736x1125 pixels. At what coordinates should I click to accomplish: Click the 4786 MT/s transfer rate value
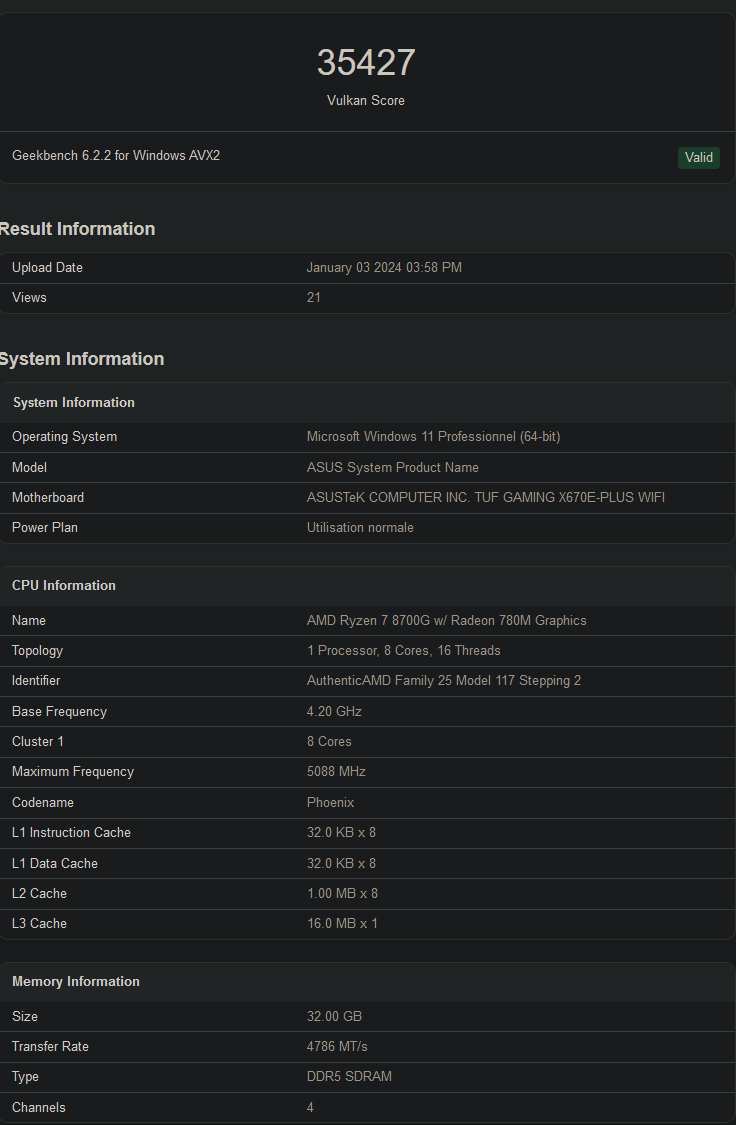click(x=337, y=1047)
